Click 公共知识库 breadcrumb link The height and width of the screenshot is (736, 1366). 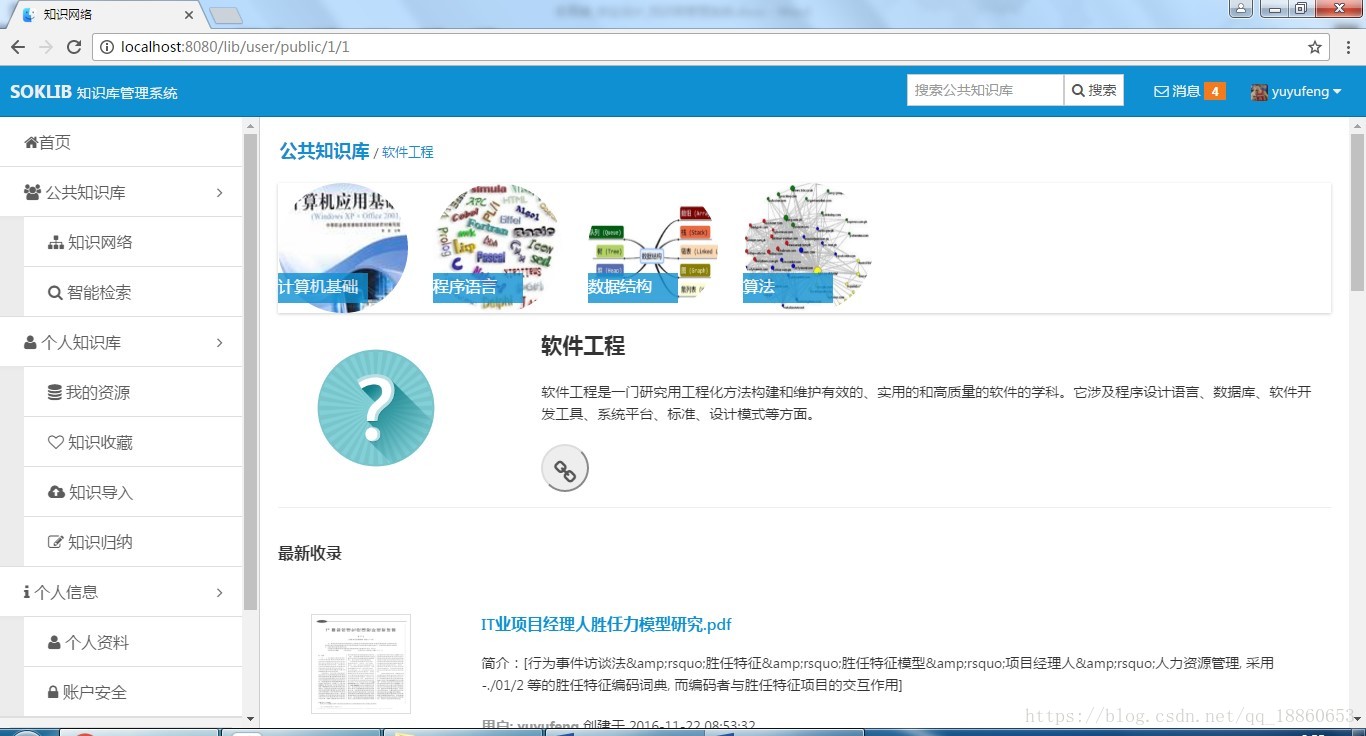[324, 151]
